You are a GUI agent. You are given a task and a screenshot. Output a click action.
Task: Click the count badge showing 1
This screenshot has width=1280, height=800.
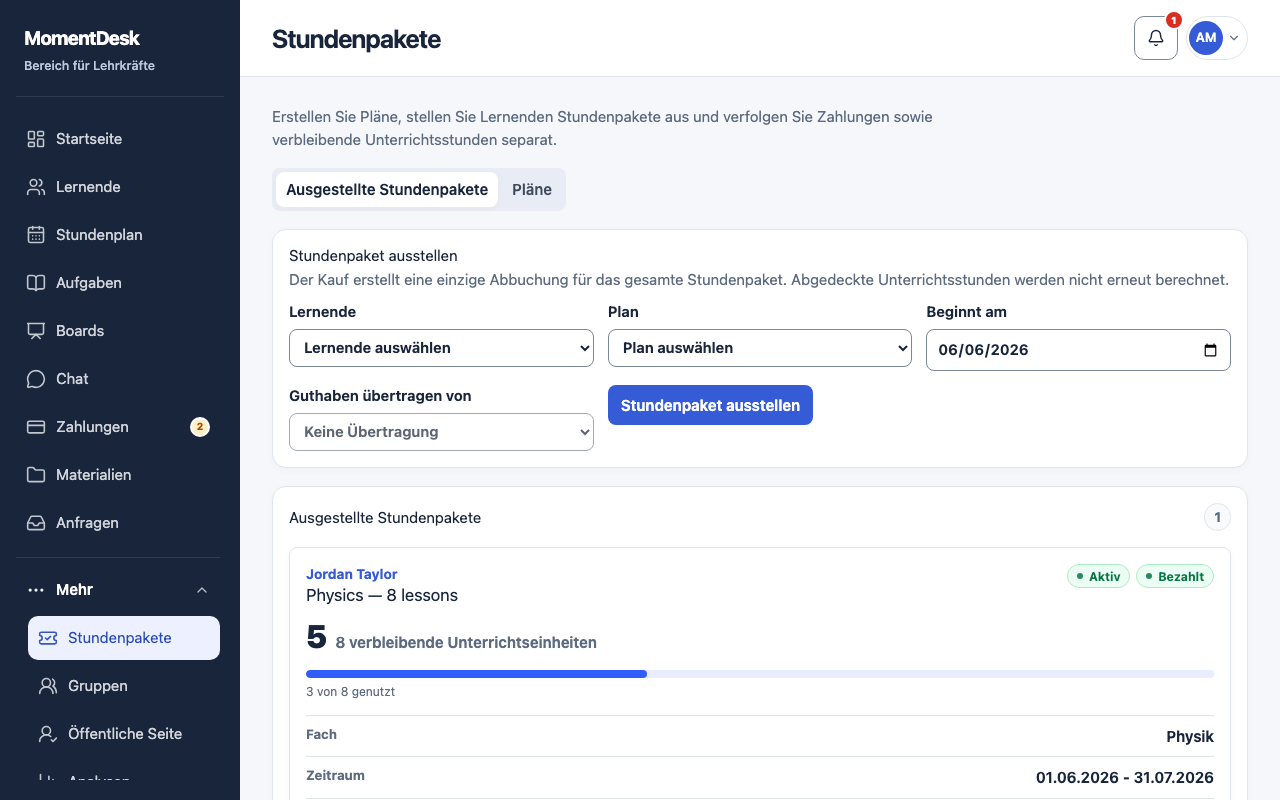tap(1217, 518)
